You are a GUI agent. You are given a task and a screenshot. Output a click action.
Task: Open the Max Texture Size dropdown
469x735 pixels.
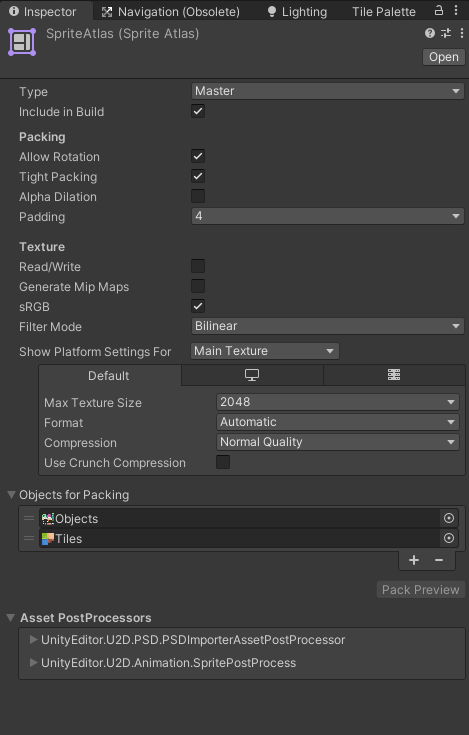point(337,402)
